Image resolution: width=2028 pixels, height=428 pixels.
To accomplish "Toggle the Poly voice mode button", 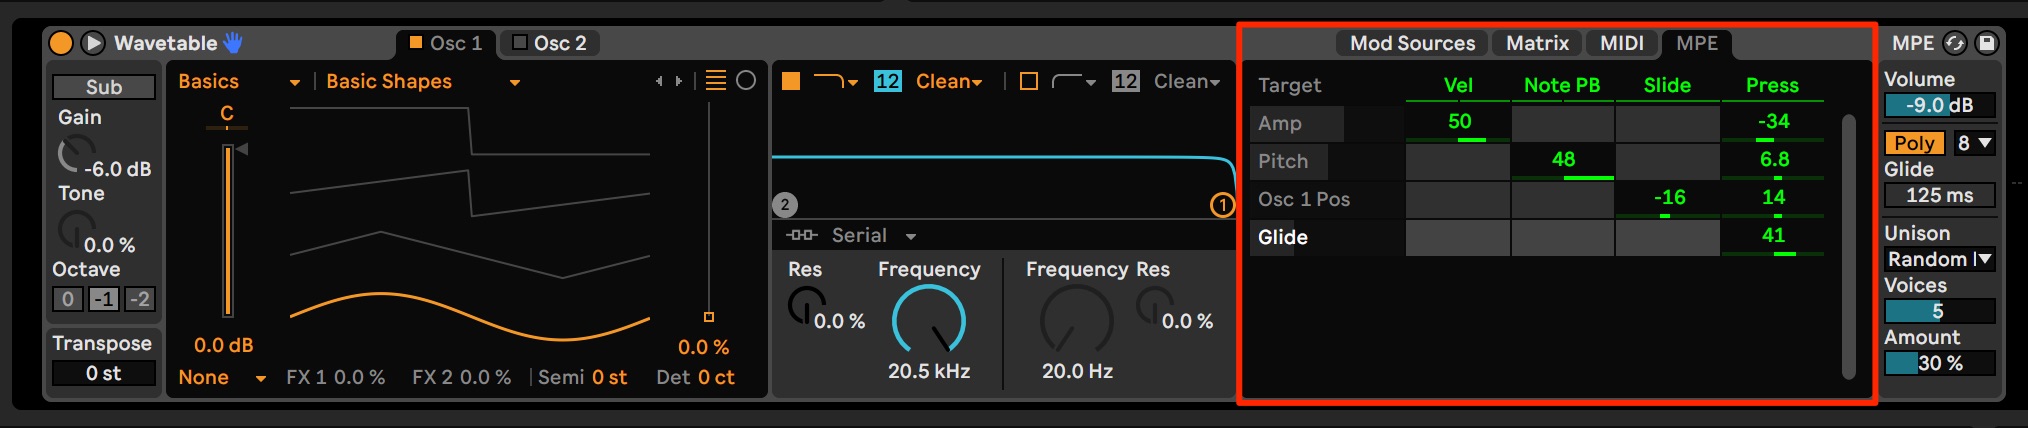I will [x=1914, y=143].
